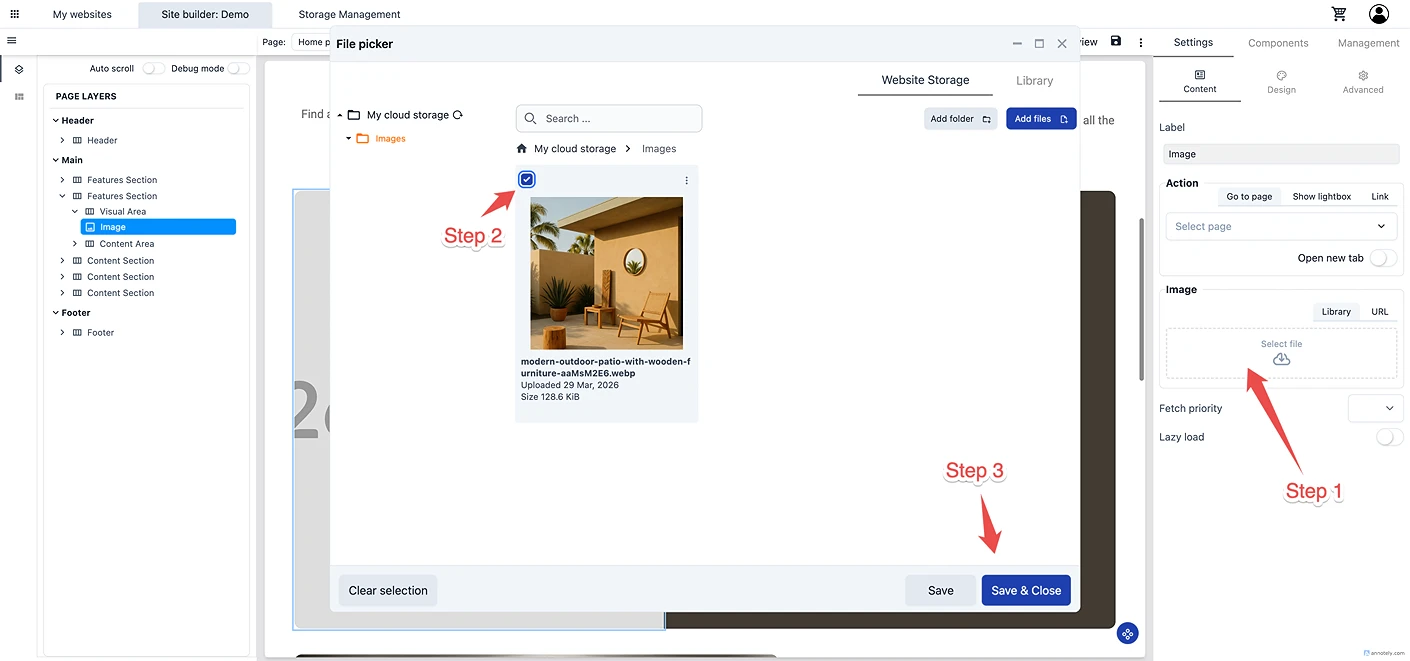Screen dimensions: 1410x661
Task: Click the Save & Close button
Action: click(x=1026, y=590)
